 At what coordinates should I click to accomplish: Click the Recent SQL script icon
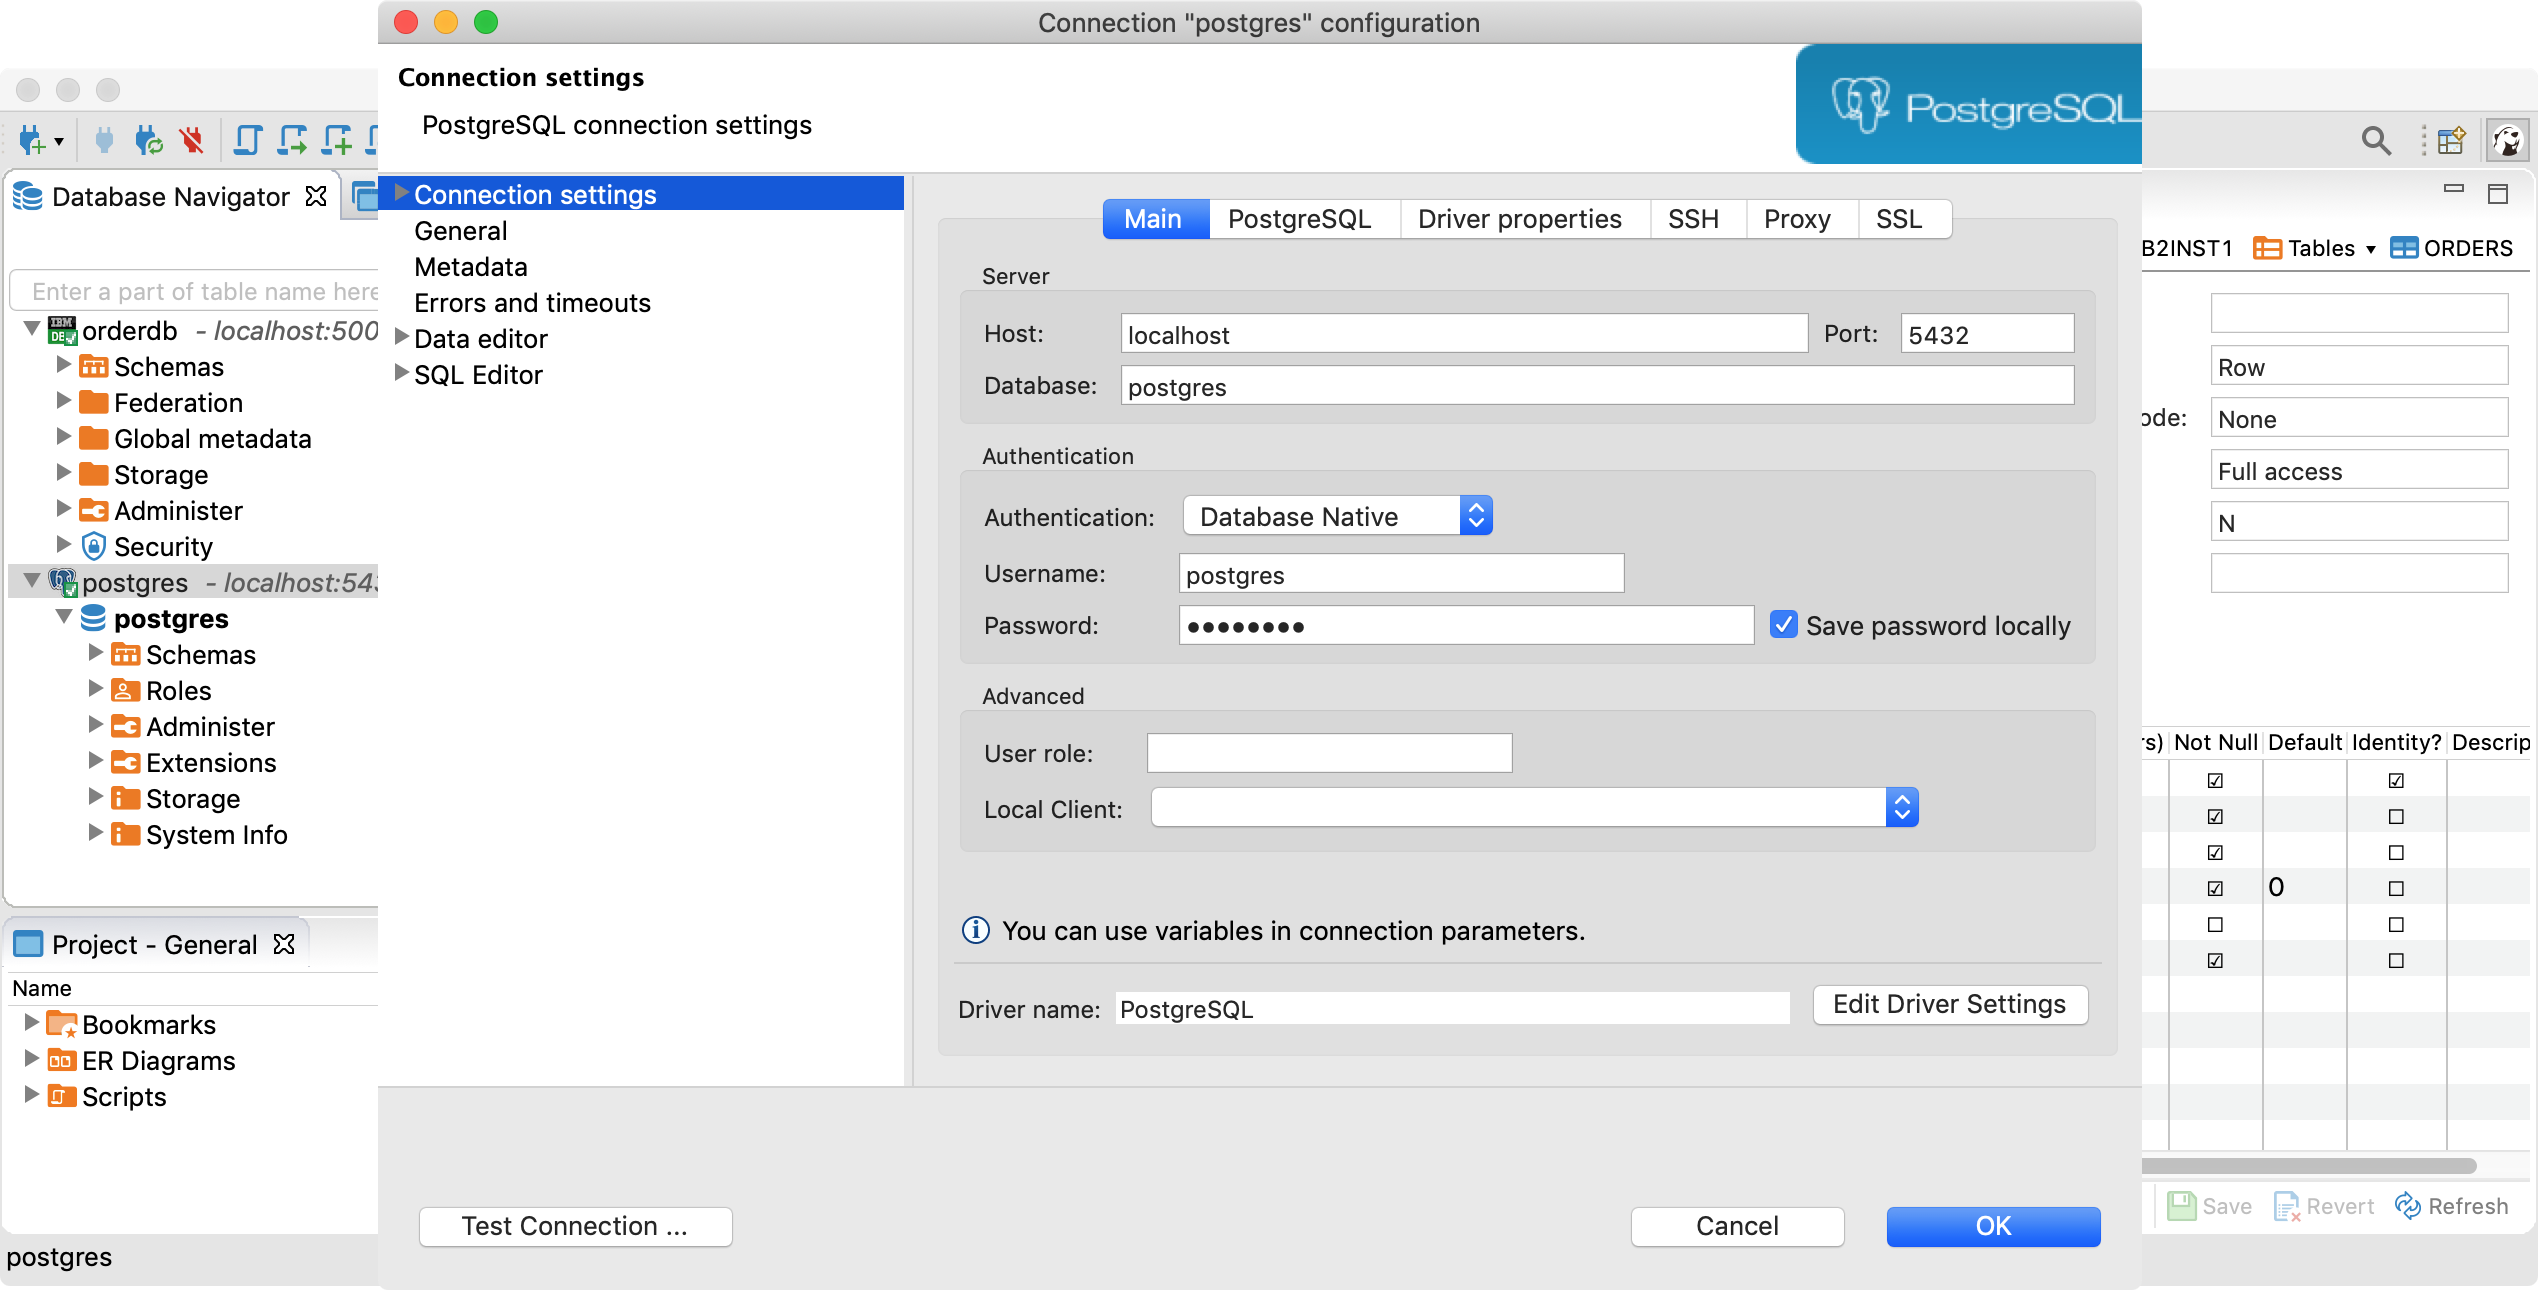click(x=292, y=140)
